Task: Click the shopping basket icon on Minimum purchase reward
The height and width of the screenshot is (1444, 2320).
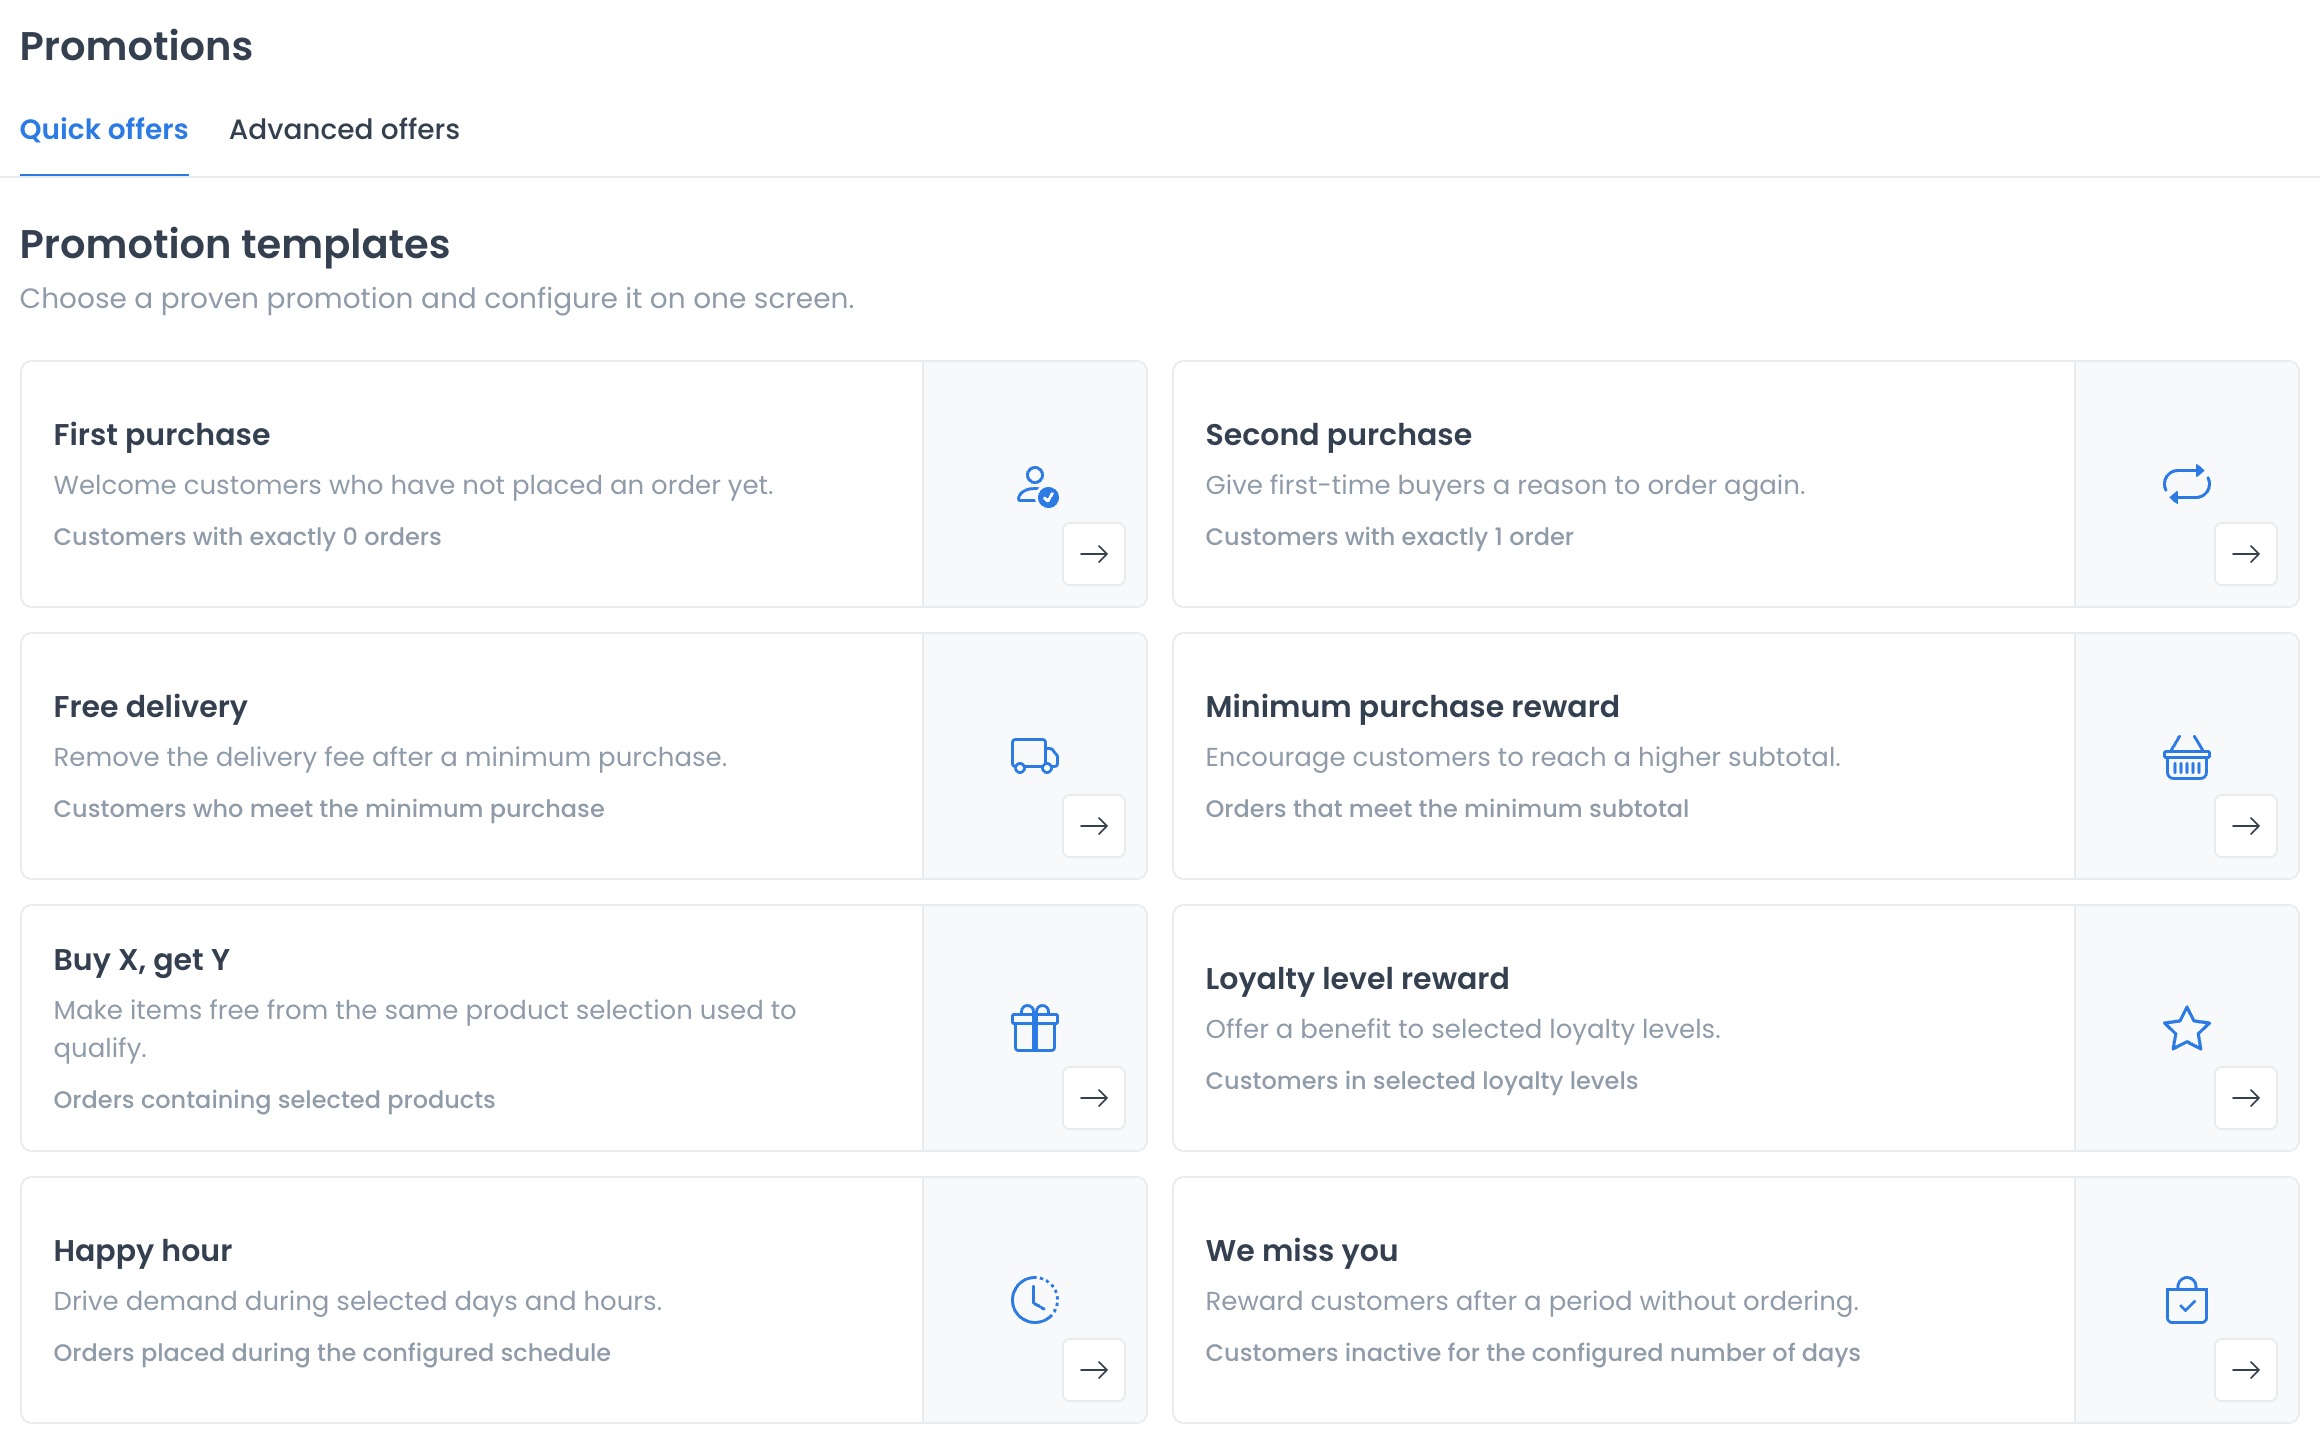Action: click(2186, 757)
